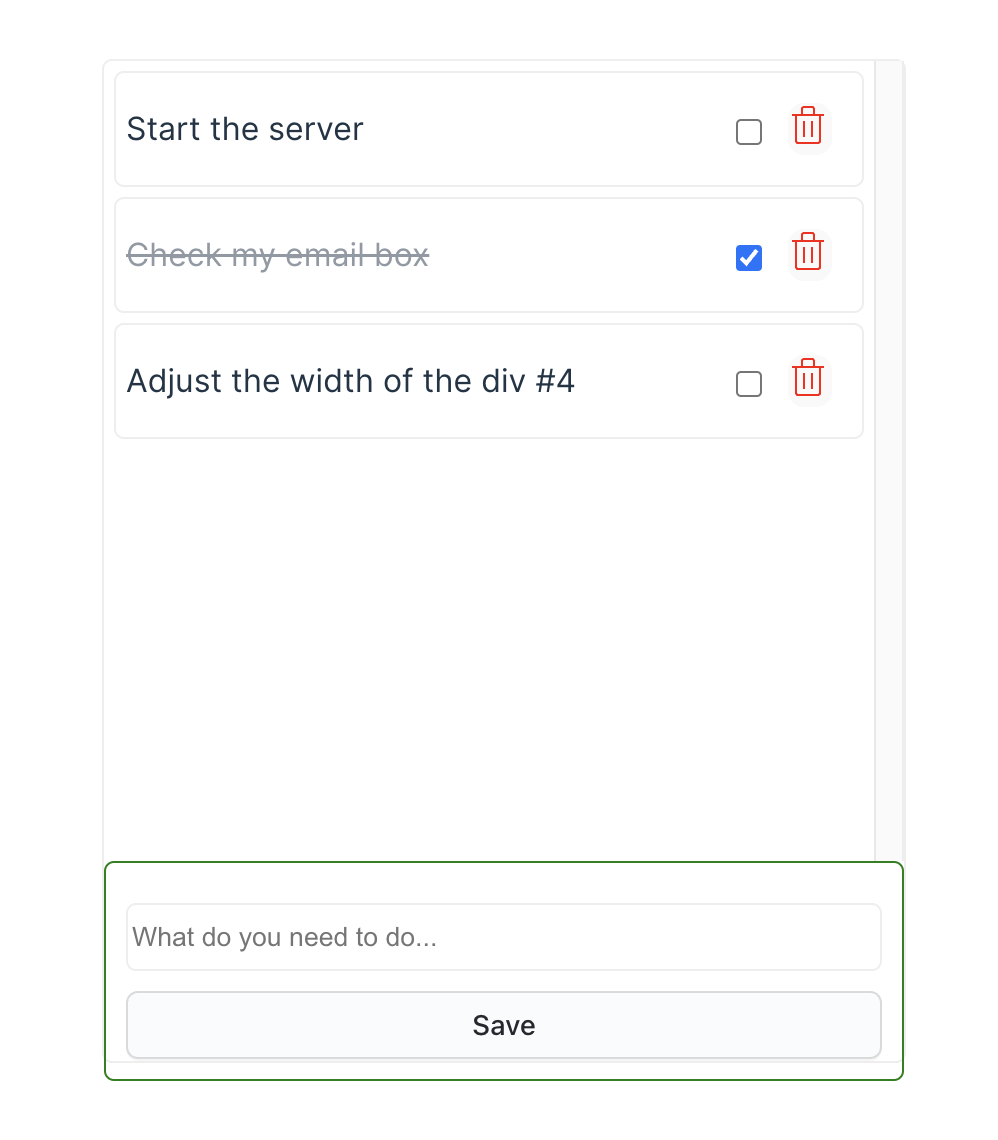Viewport: 998px width, 1140px height.
Task: Toggle the blue checked checkbox
Action: coord(749,258)
